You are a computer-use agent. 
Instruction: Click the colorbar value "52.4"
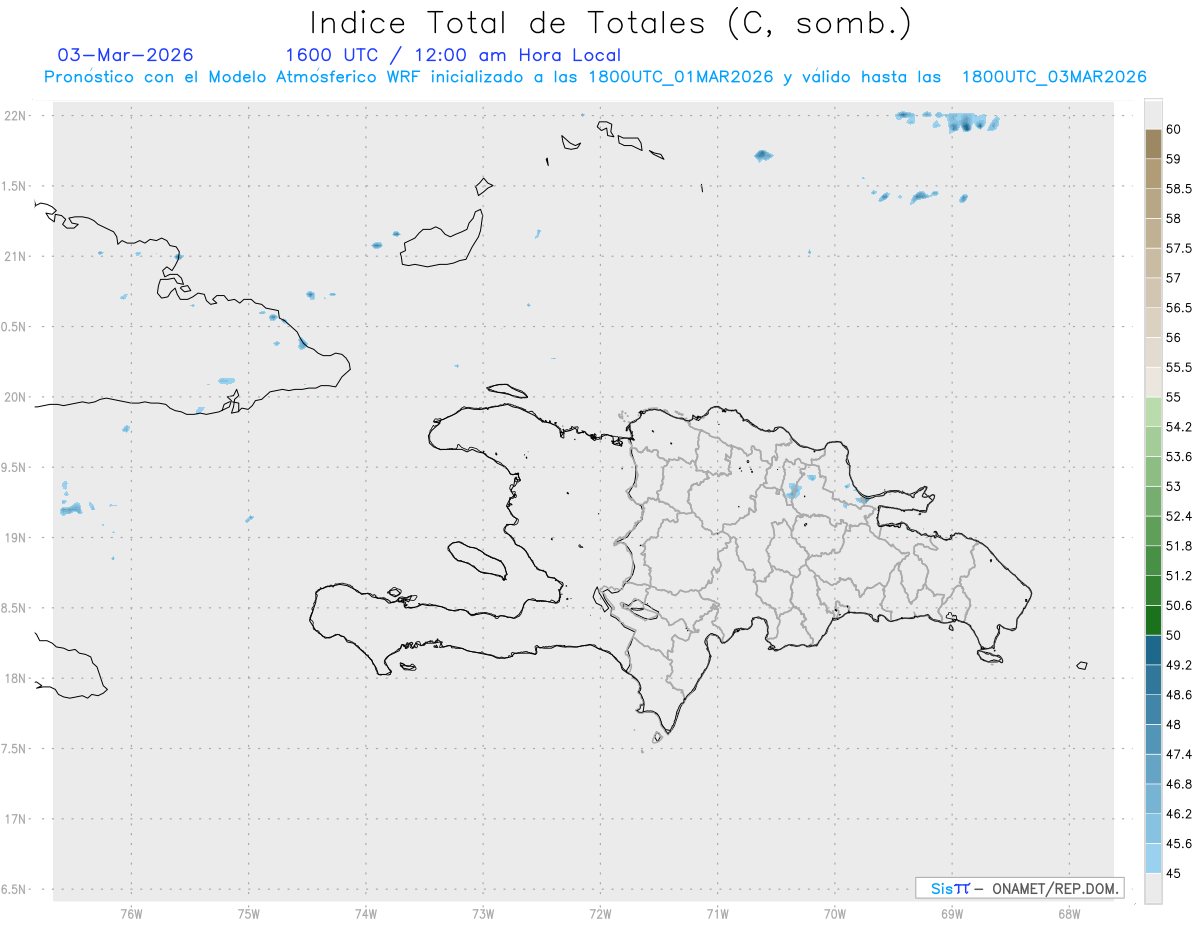pyautogui.click(x=1179, y=516)
